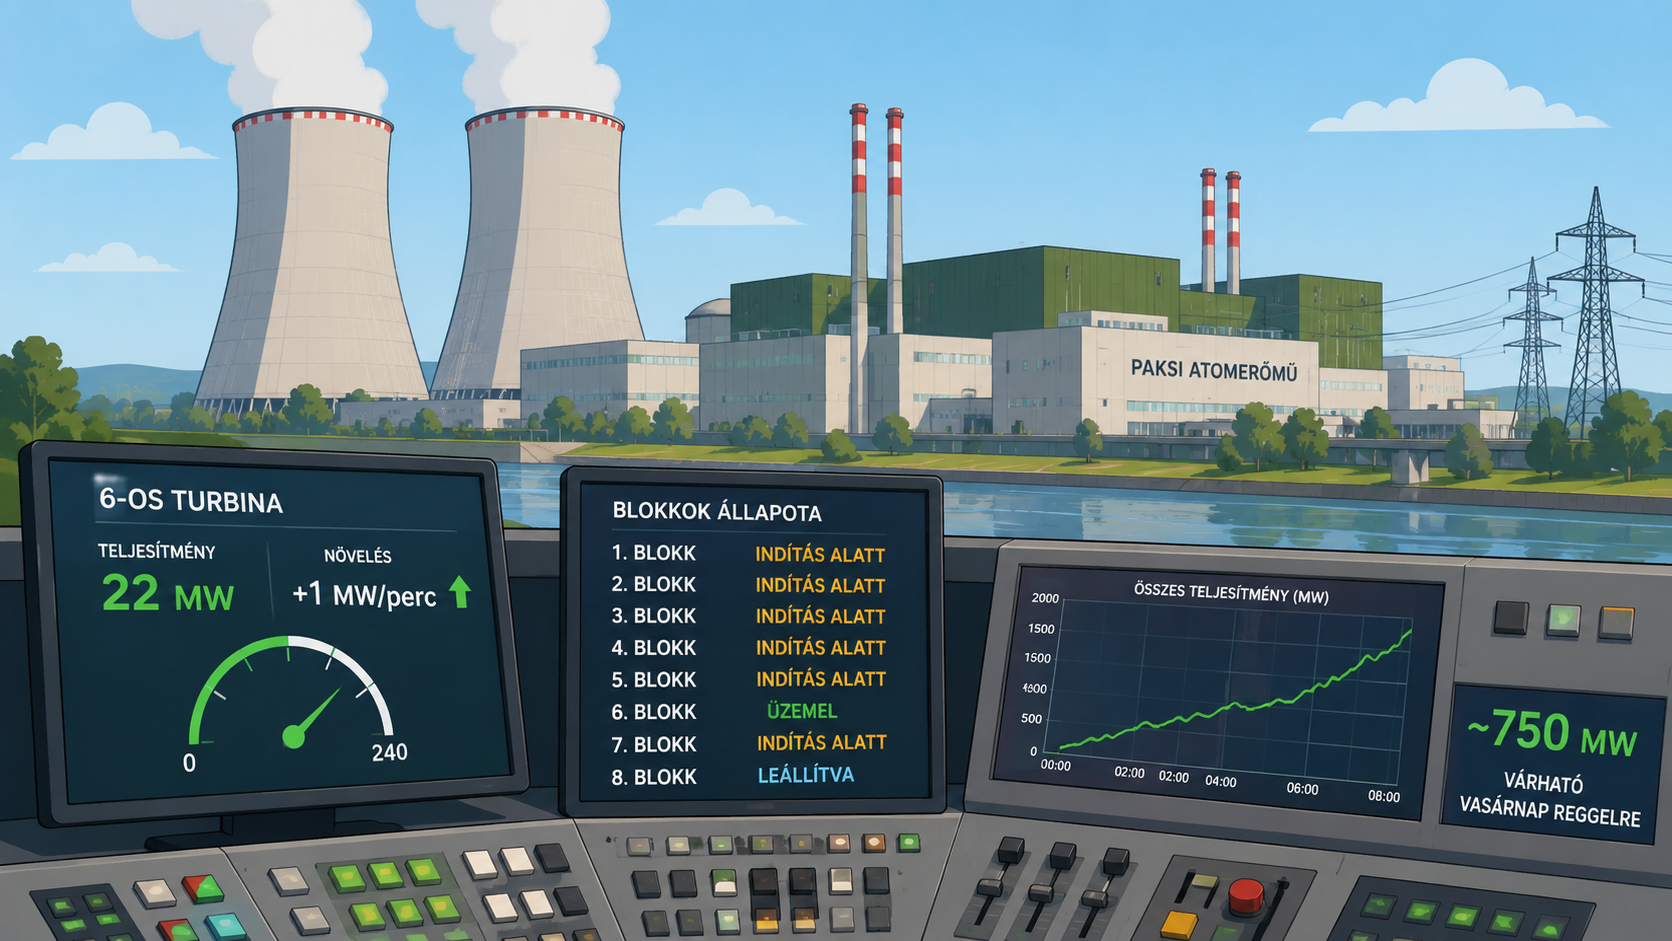1672x941 pixels.
Task: Push the cyan square button on left console
Action: [x=224, y=925]
